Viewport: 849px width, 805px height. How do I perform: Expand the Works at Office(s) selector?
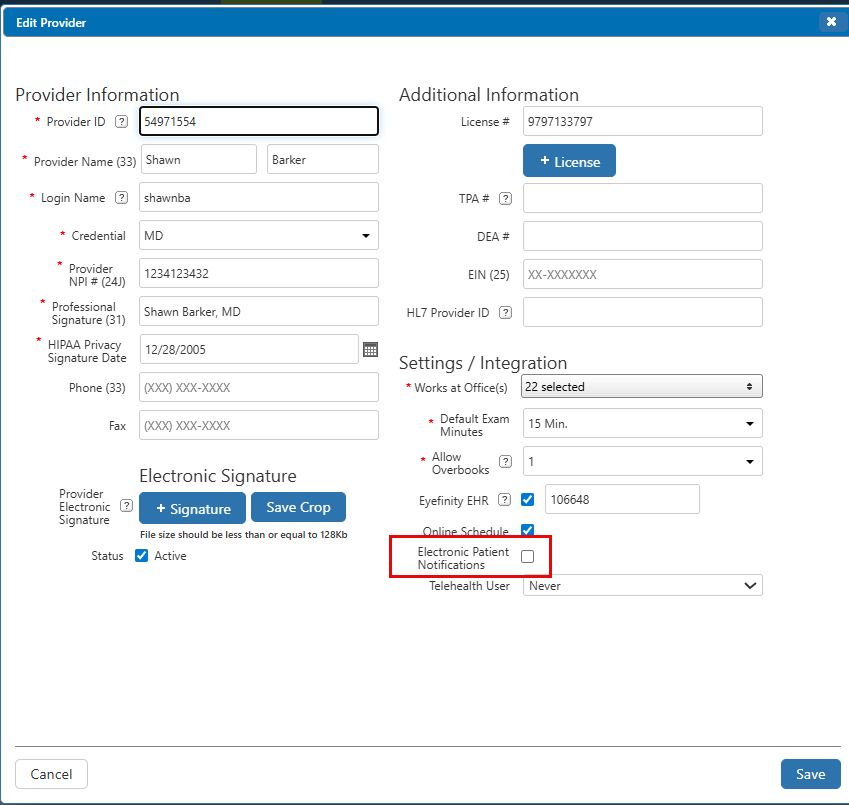pos(642,386)
